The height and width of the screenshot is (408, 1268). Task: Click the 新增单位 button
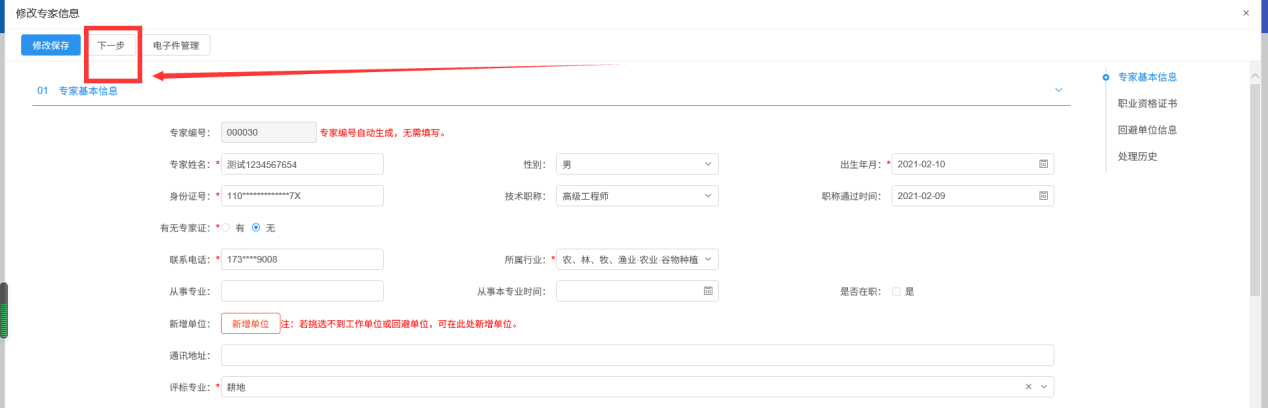click(250, 324)
